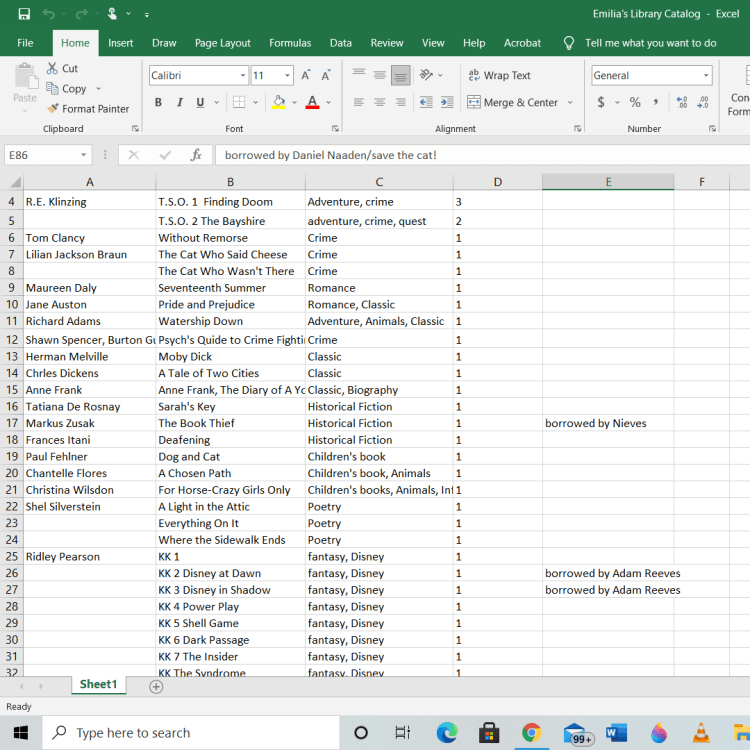Click the Increase Font Size icon
This screenshot has width=750, height=750.
click(x=307, y=76)
